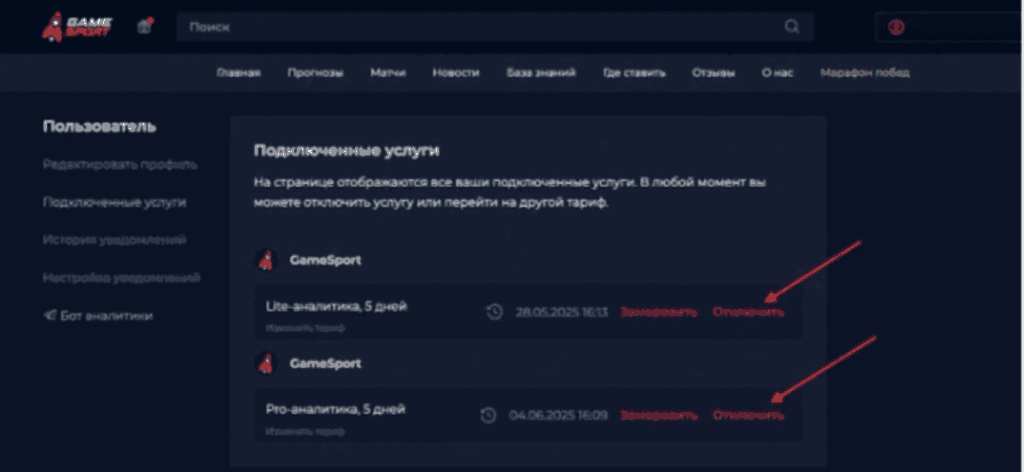Open the Матчи menu item
The width and height of the screenshot is (1024, 472).
coord(388,72)
